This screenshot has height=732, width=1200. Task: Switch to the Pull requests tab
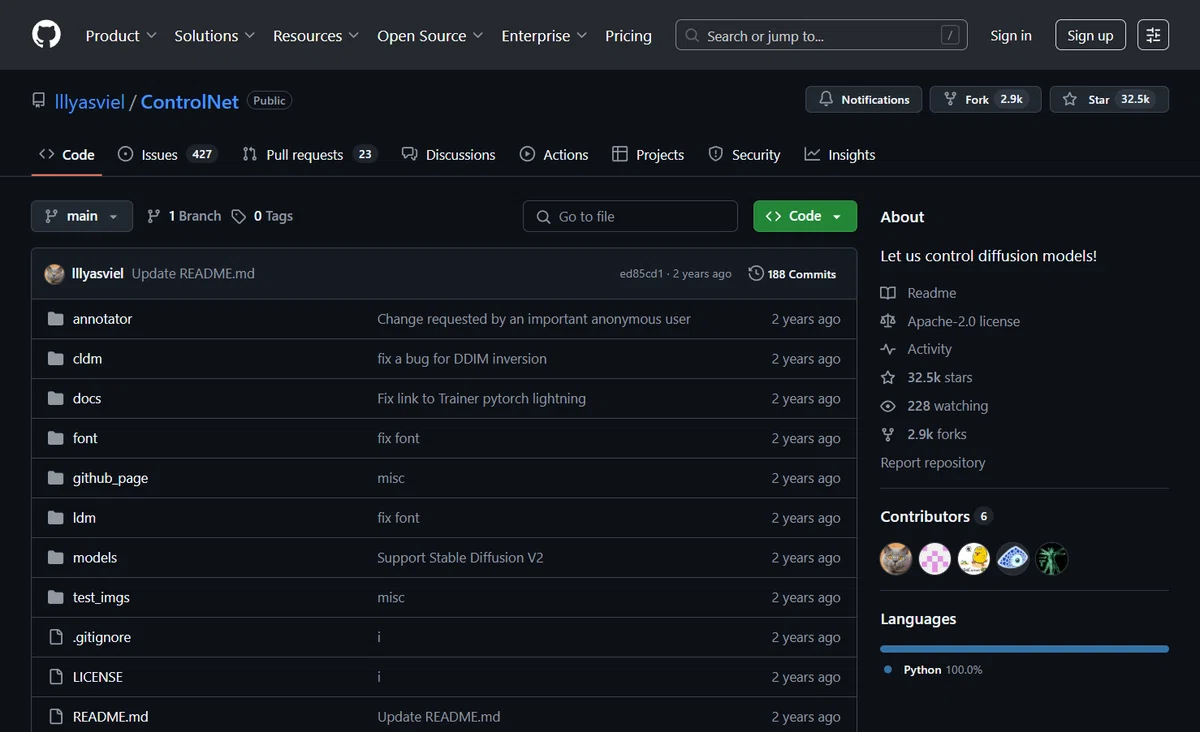[310, 155]
